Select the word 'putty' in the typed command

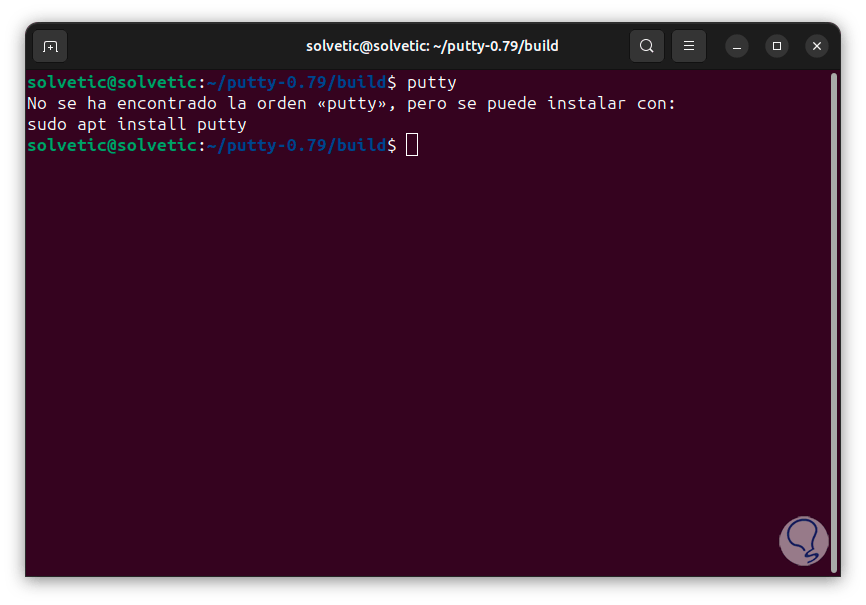point(433,82)
